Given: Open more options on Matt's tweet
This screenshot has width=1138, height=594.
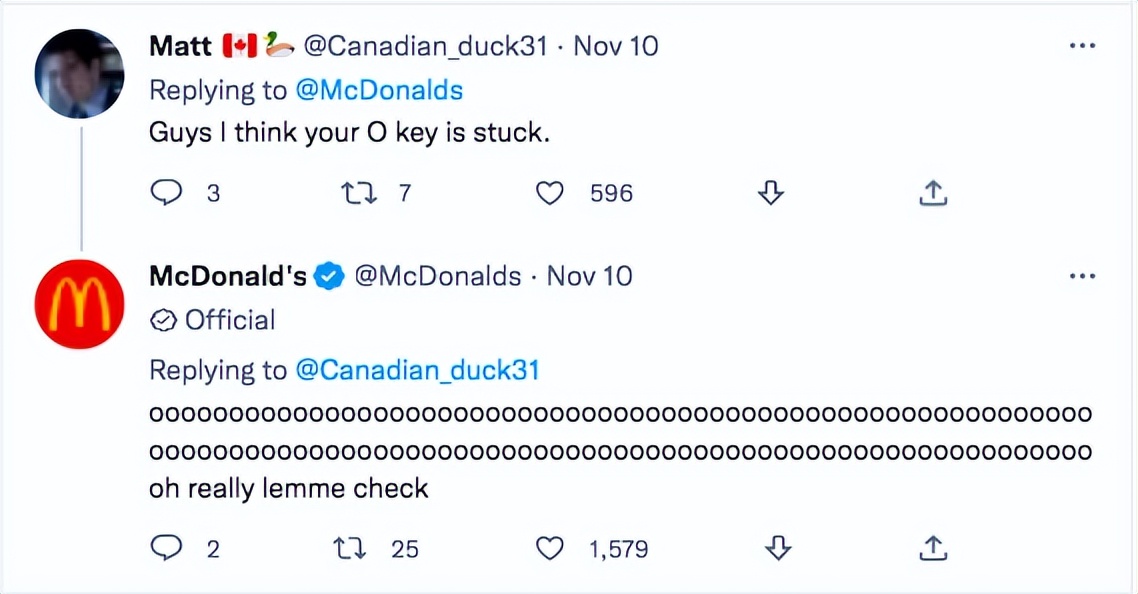Looking at the screenshot, I should tap(1082, 46).
